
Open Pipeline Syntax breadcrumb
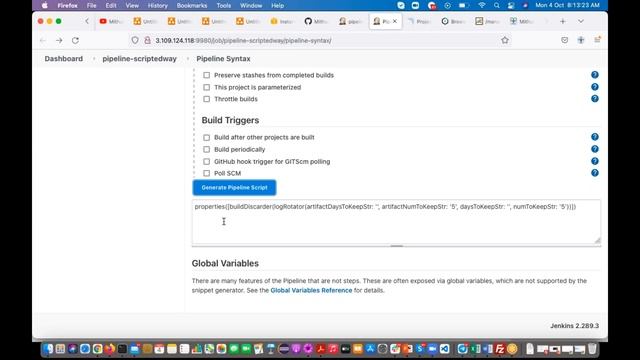tap(223, 59)
